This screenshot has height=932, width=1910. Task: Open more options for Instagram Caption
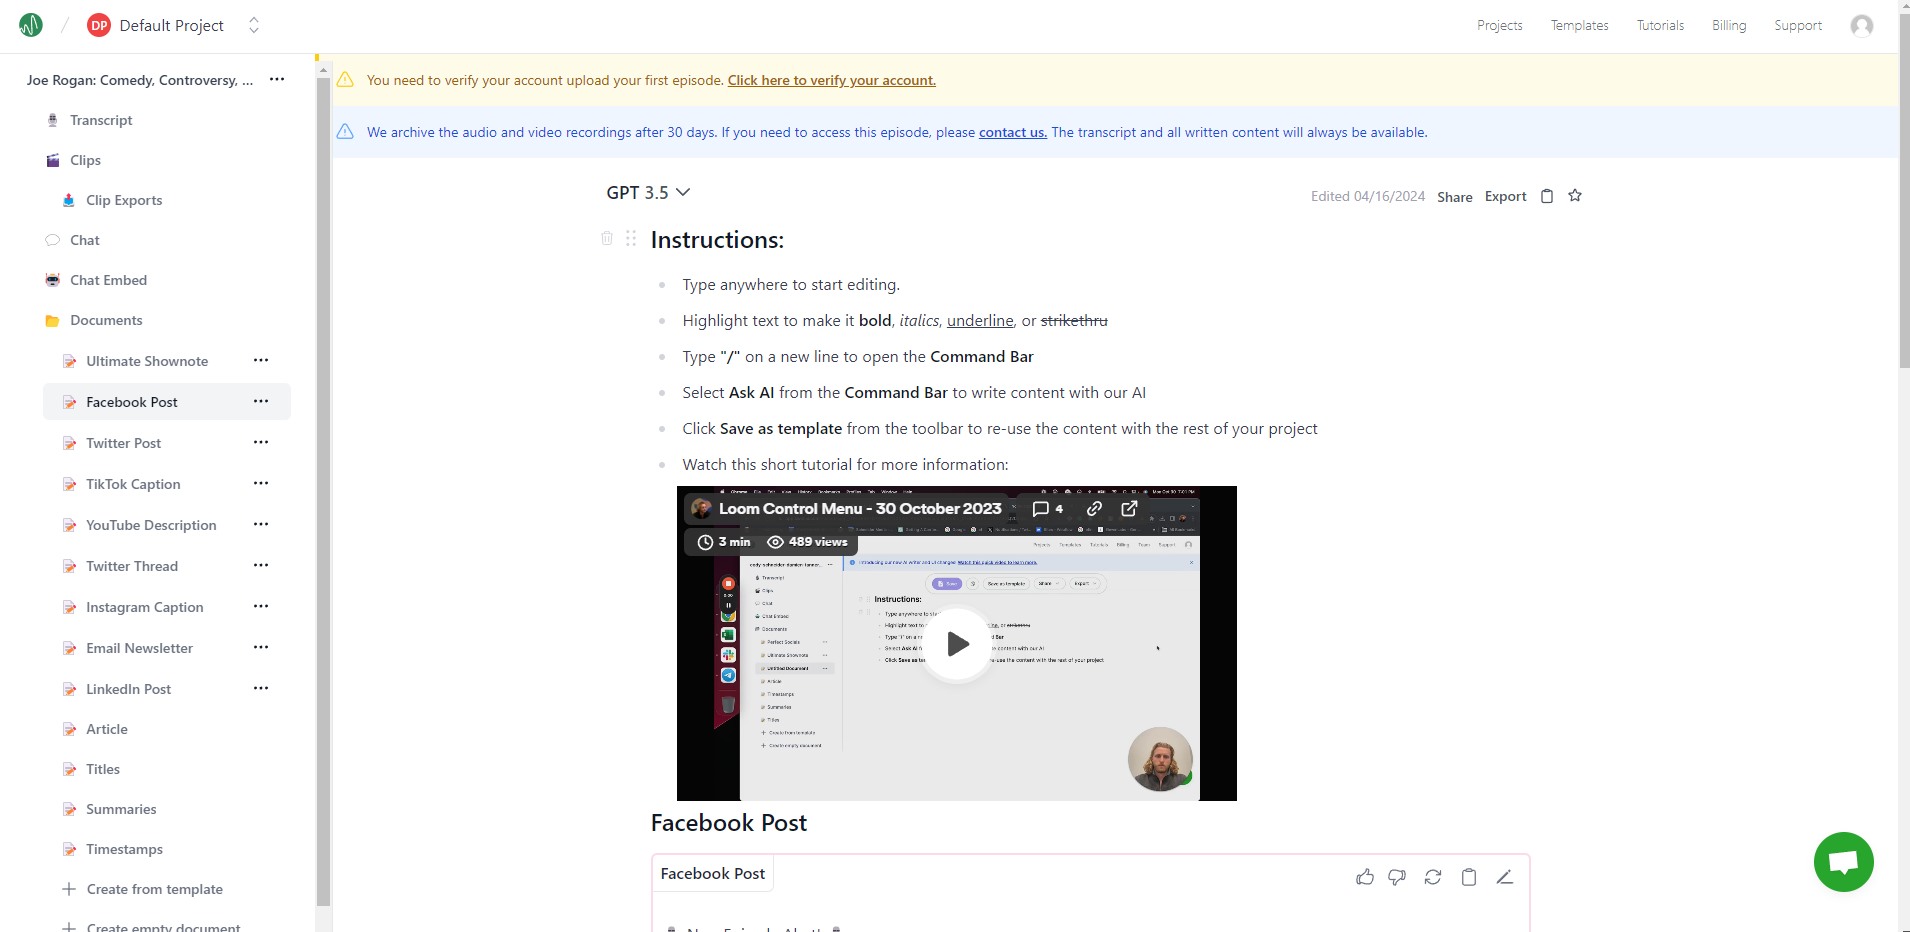(261, 606)
